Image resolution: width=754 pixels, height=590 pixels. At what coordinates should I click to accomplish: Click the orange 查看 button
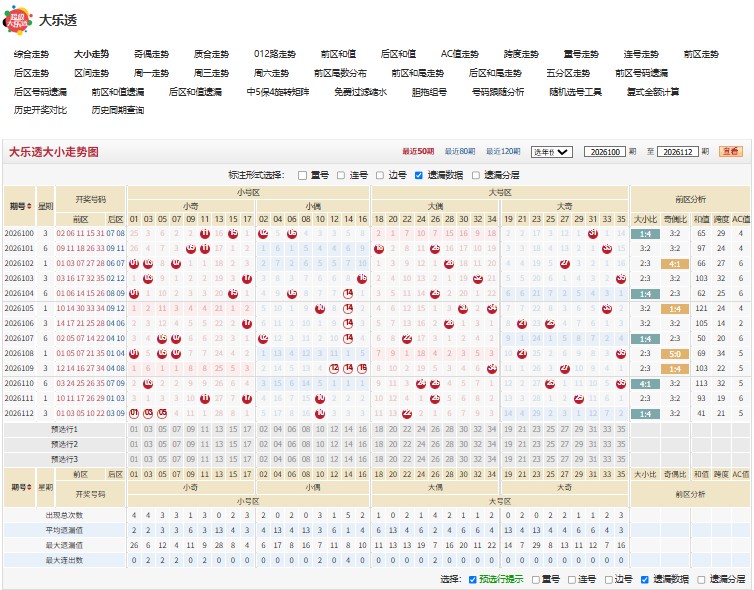[x=731, y=151]
